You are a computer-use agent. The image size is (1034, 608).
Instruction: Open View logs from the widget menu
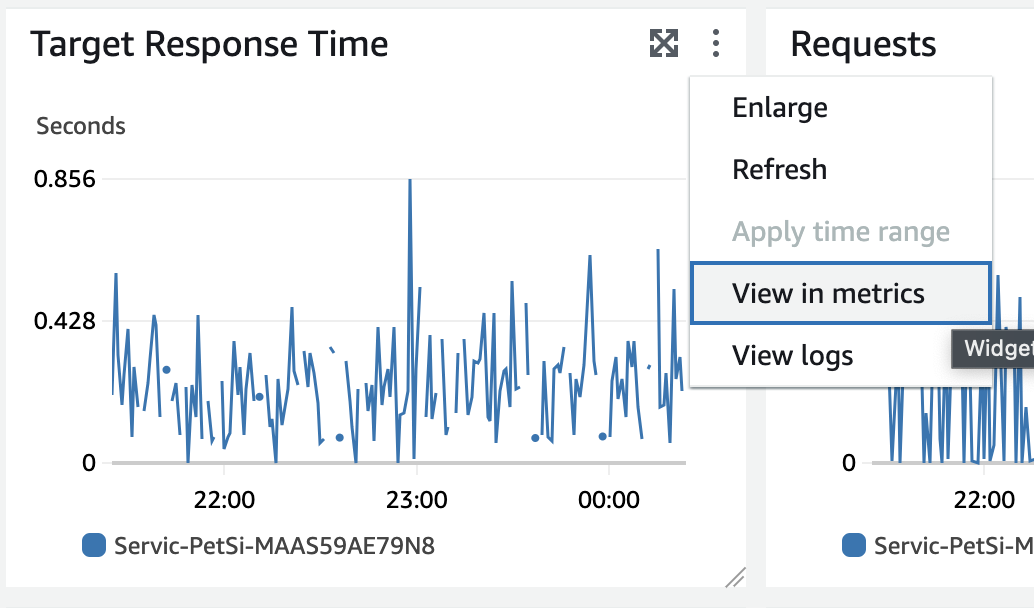point(792,355)
